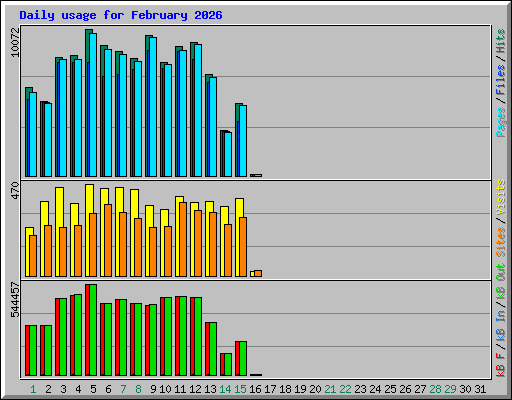The image size is (512, 400).
Task: Click weekend day 7 on the date axis
Action: (x=123, y=389)
